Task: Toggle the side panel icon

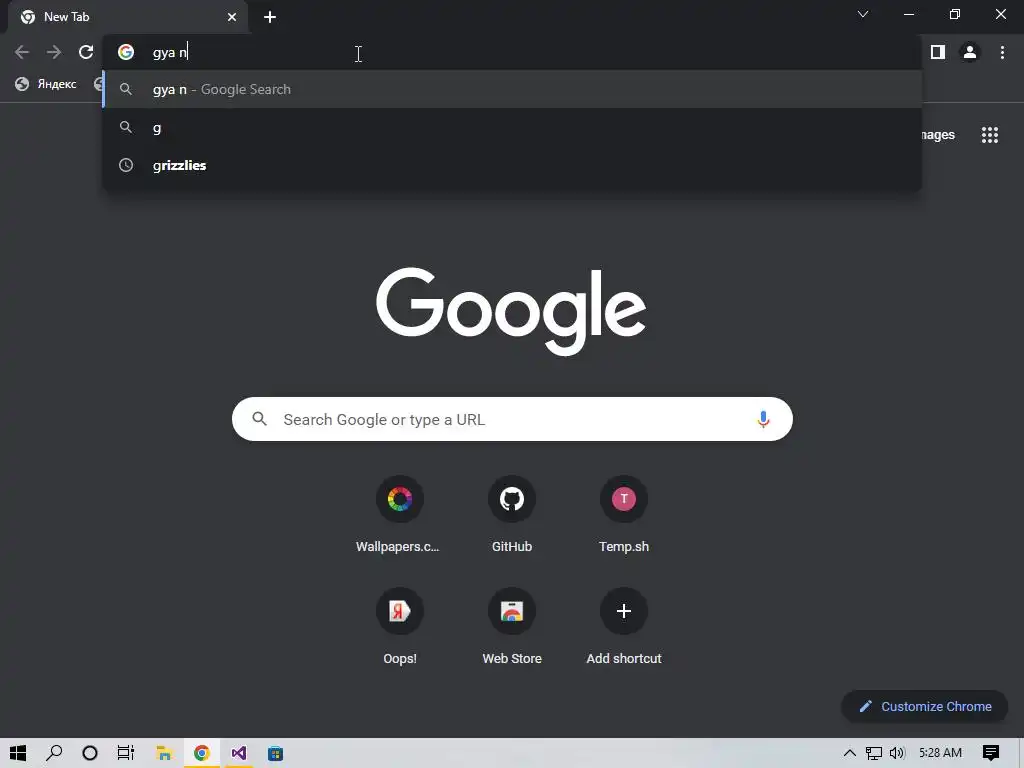Action: pyautogui.click(x=938, y=52)
